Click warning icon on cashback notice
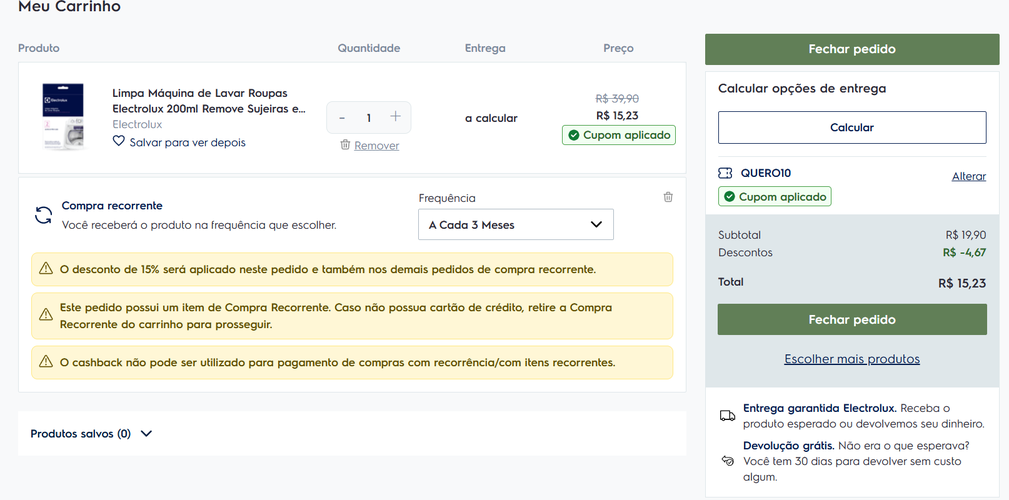 (46, 362)
